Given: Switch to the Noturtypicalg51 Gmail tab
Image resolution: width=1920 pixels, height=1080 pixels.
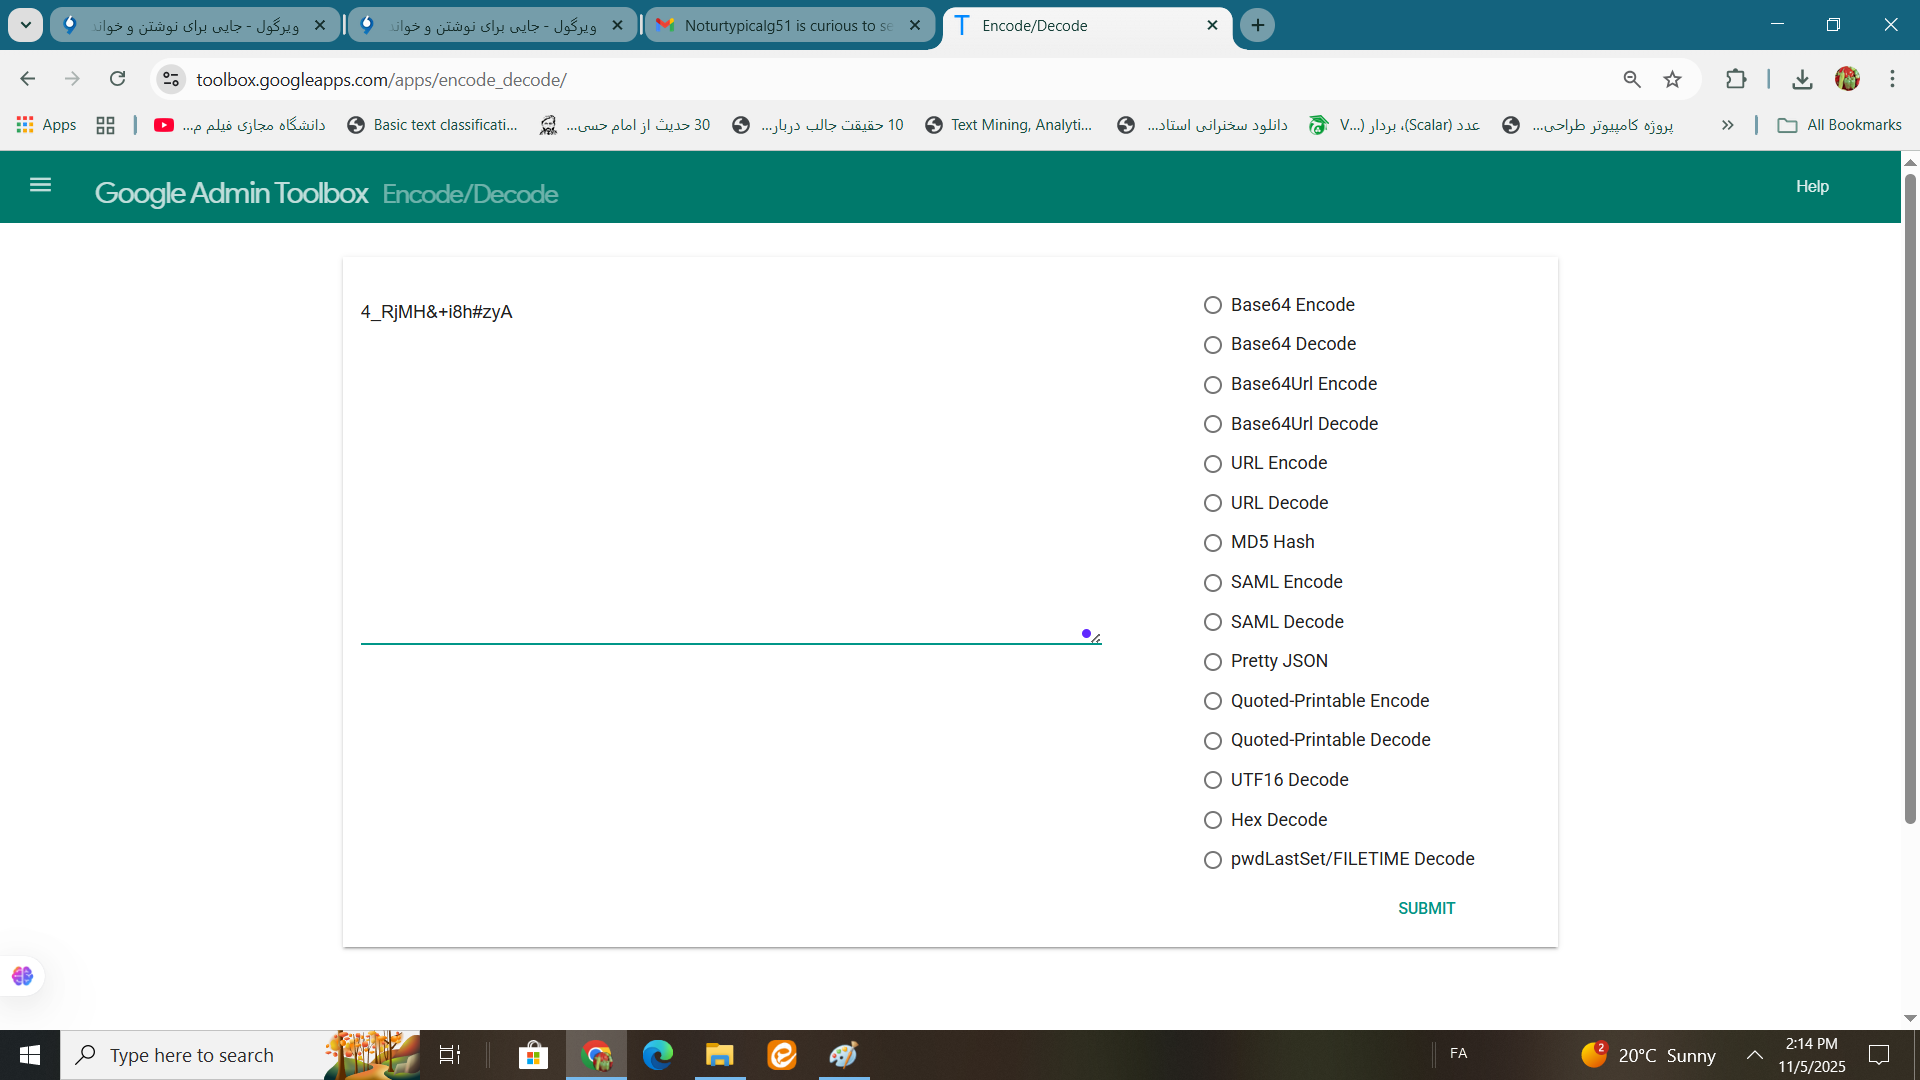Looking at the screenshot, I should [x=787, y=26].
